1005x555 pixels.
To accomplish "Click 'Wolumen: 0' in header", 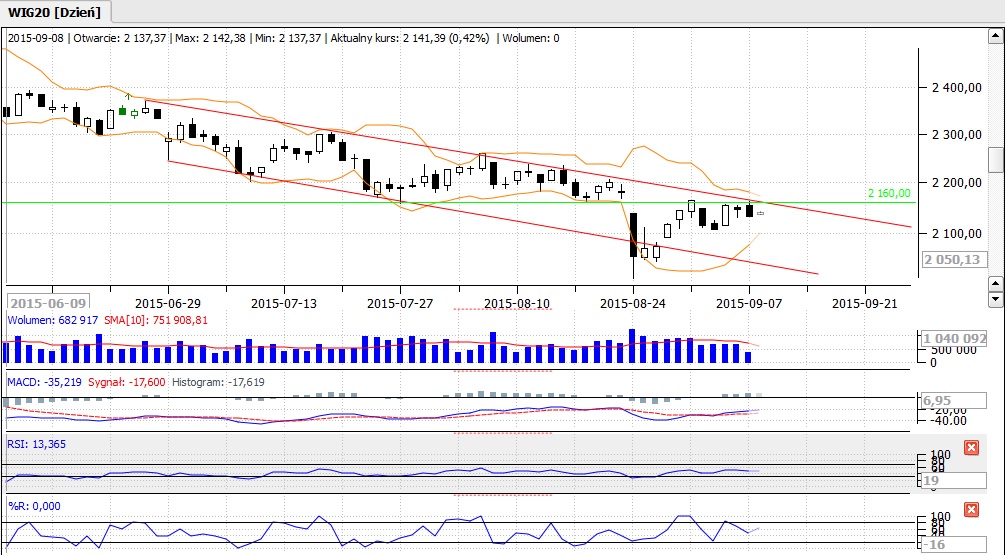I will coord(531,38).
